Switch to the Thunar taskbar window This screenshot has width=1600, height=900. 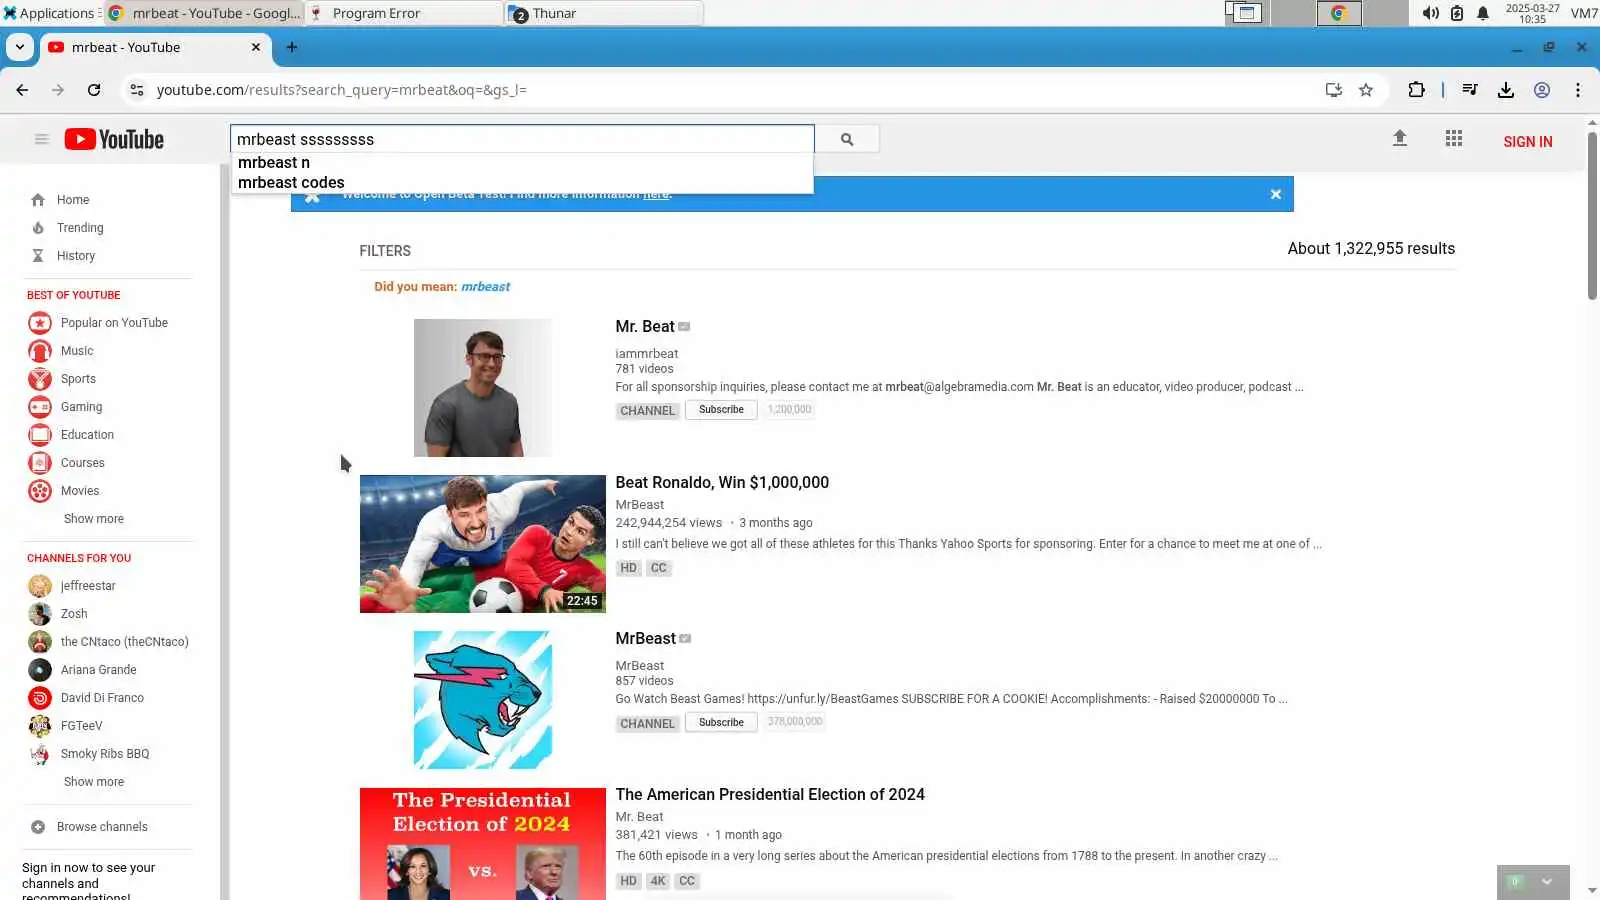pos(605,13)
